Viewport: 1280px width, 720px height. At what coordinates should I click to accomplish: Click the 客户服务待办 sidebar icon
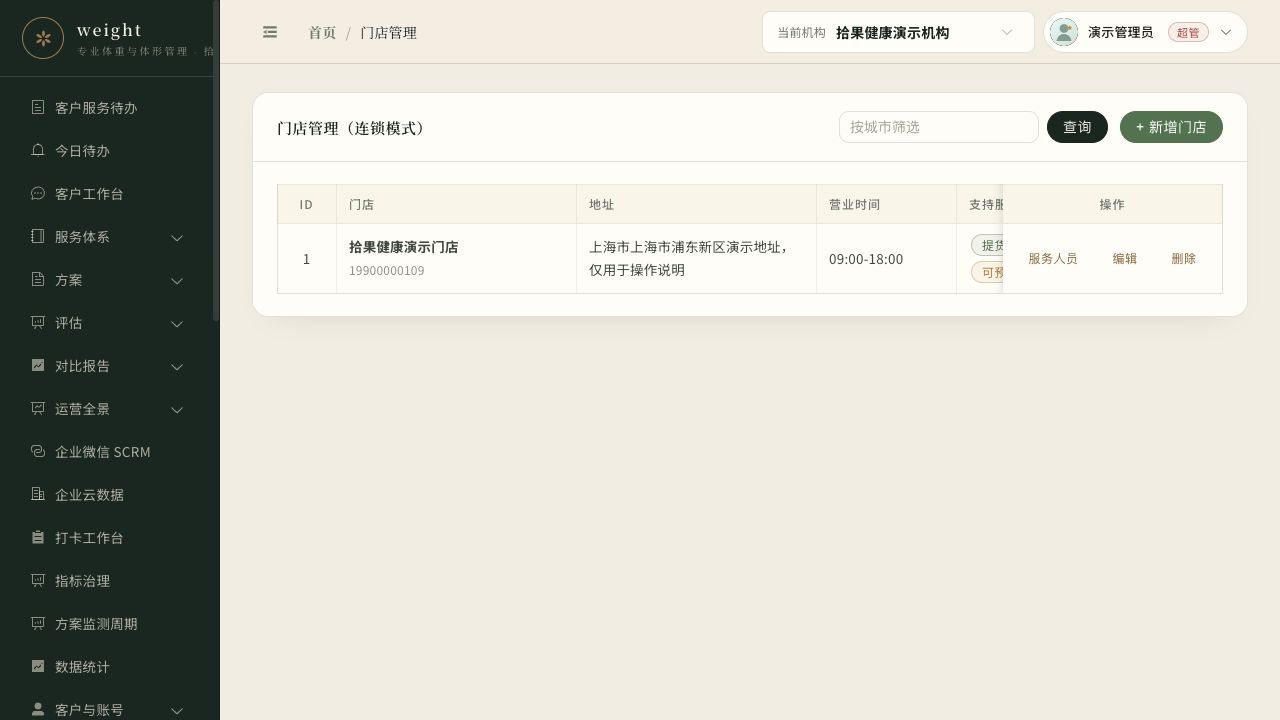pyautogui.click(x=38, y=107)
